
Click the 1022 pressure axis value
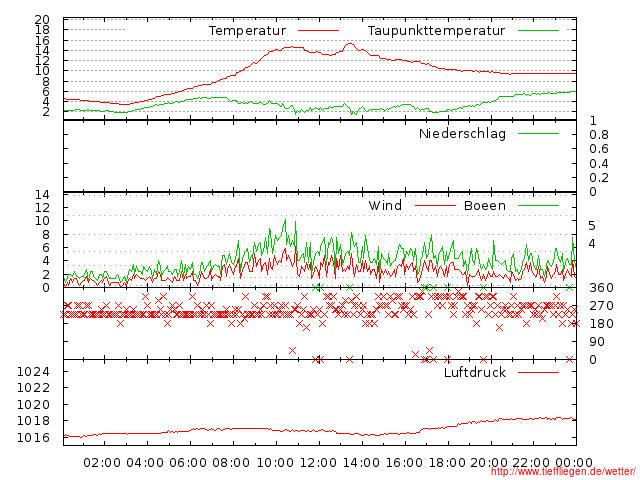[33, 387]
